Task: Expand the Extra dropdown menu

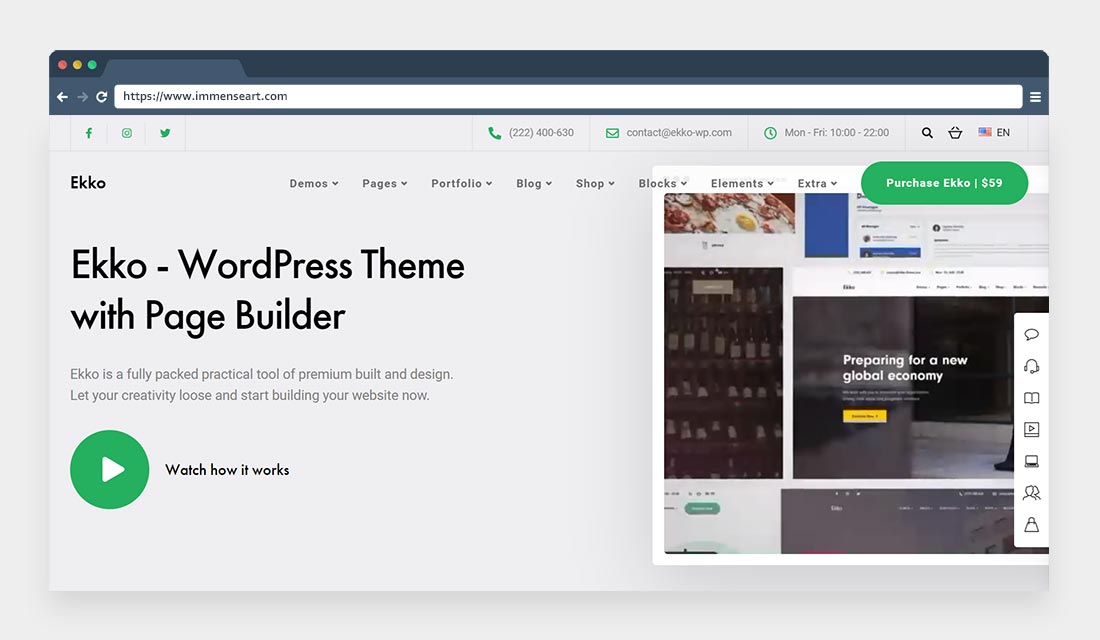Action: (x=817, y=183)
